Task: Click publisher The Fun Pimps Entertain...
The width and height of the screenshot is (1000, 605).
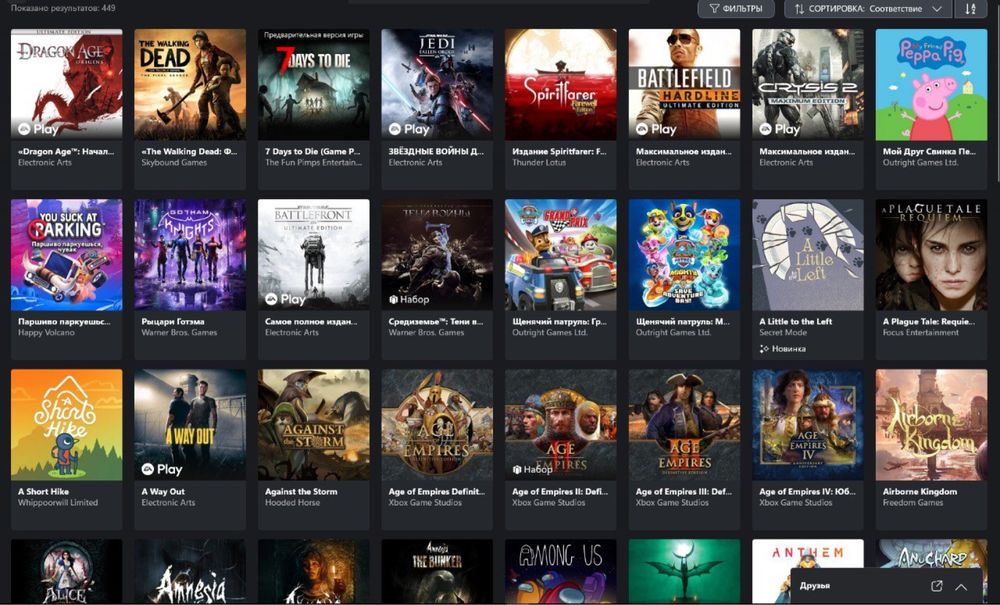Action: pyautogui.click(x=314, y=163)
